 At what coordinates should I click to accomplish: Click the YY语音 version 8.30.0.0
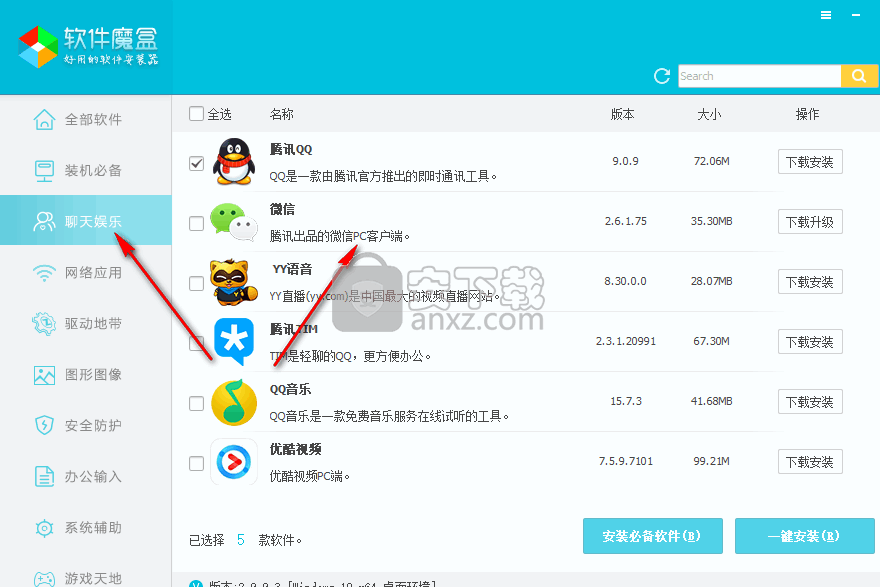tap(625, 281)
